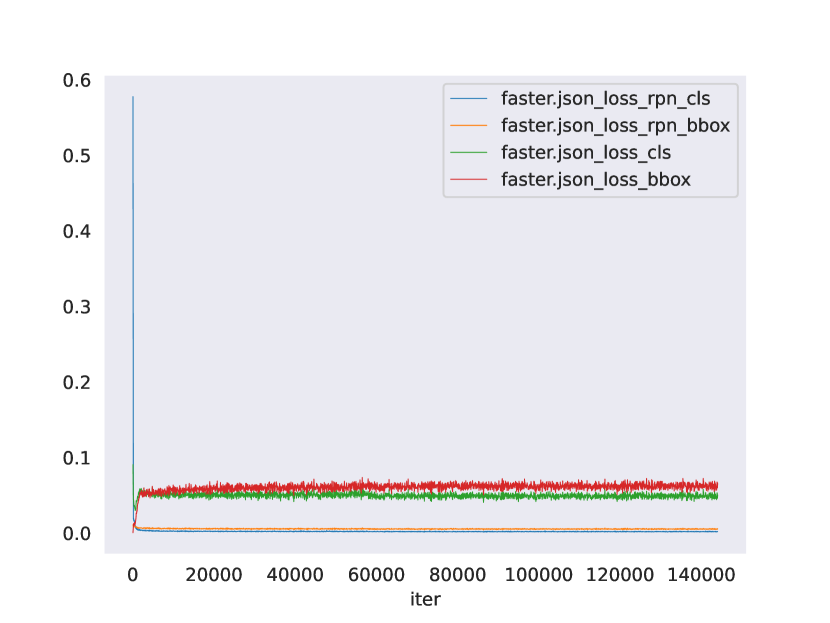Click the x-axis tick label 80000
830x623 pixels.
pos(457,575)
